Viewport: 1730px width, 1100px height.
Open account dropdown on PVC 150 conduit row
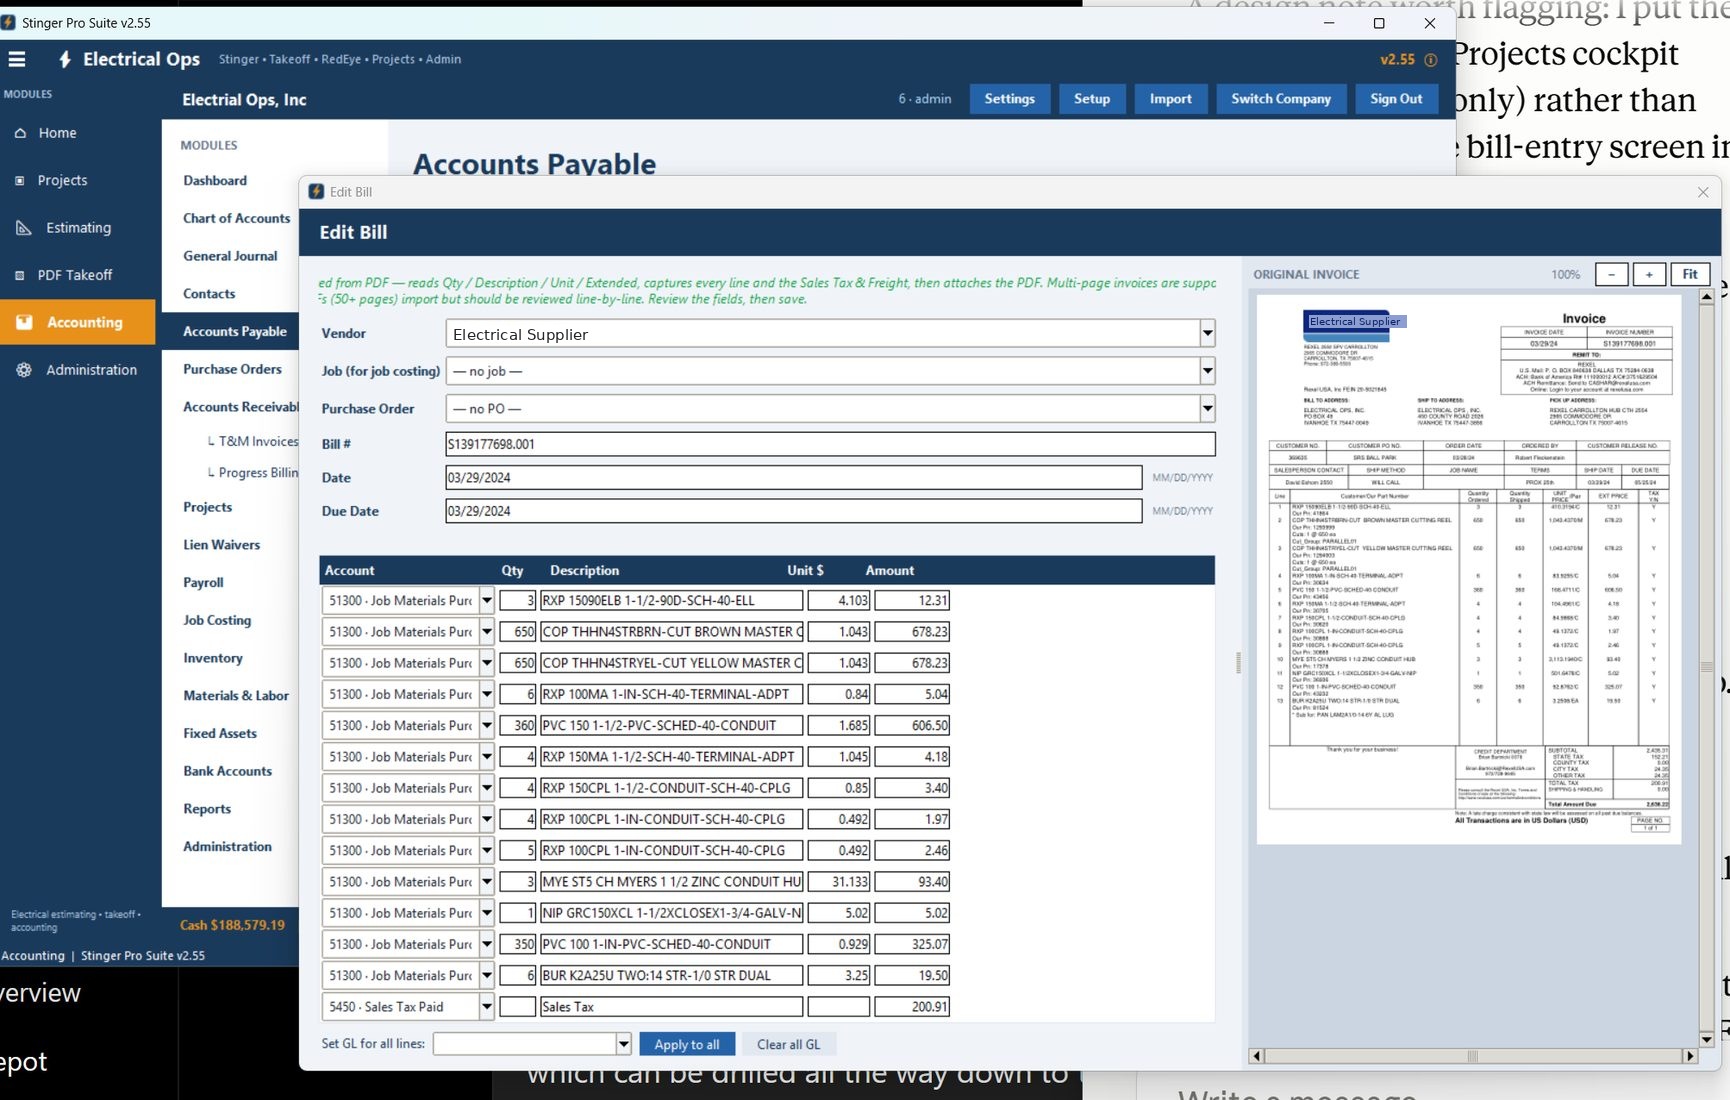(x=486, y=725)
